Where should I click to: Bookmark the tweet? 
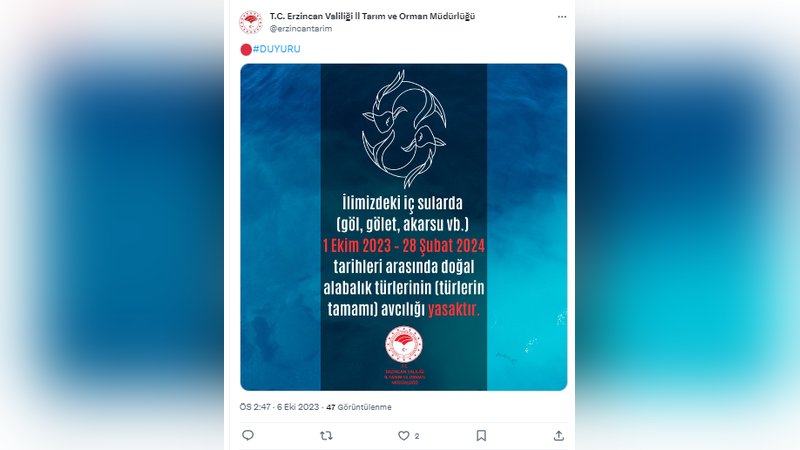[x=481, y=436]
